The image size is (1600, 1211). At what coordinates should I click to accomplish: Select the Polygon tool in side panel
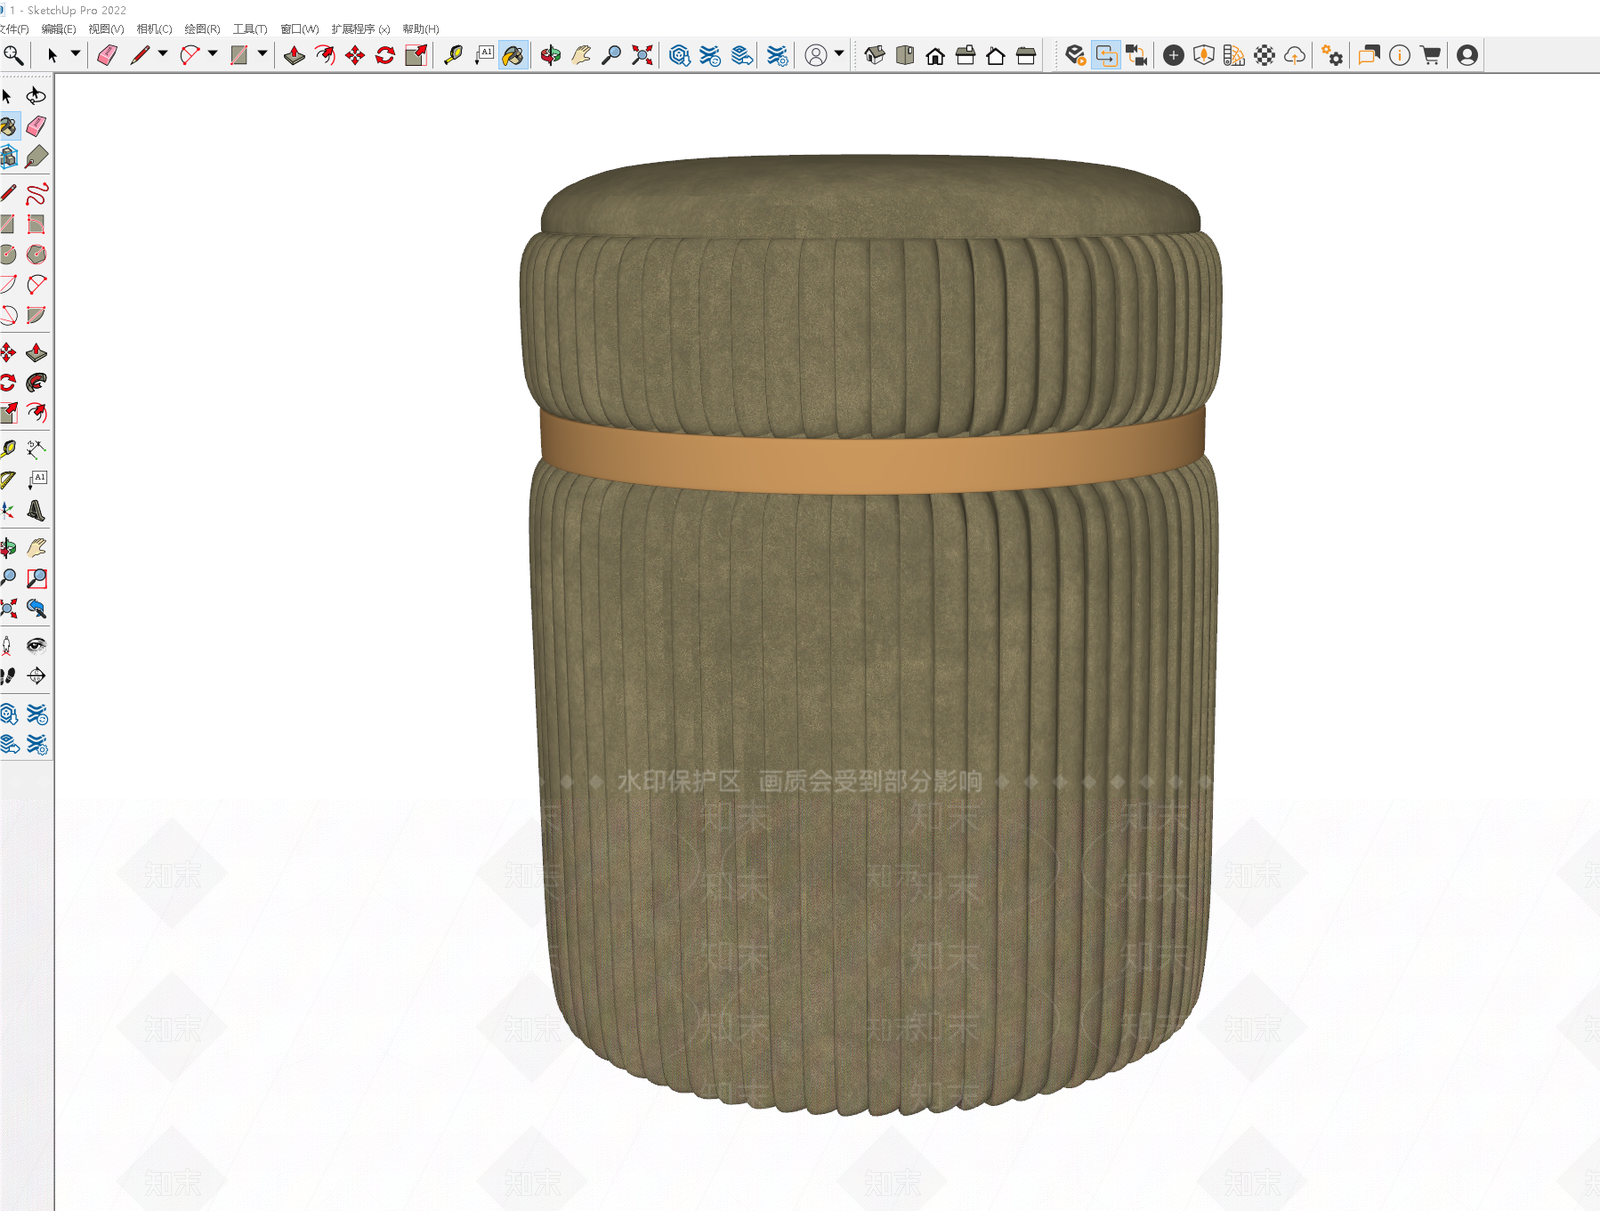[36, 254]
